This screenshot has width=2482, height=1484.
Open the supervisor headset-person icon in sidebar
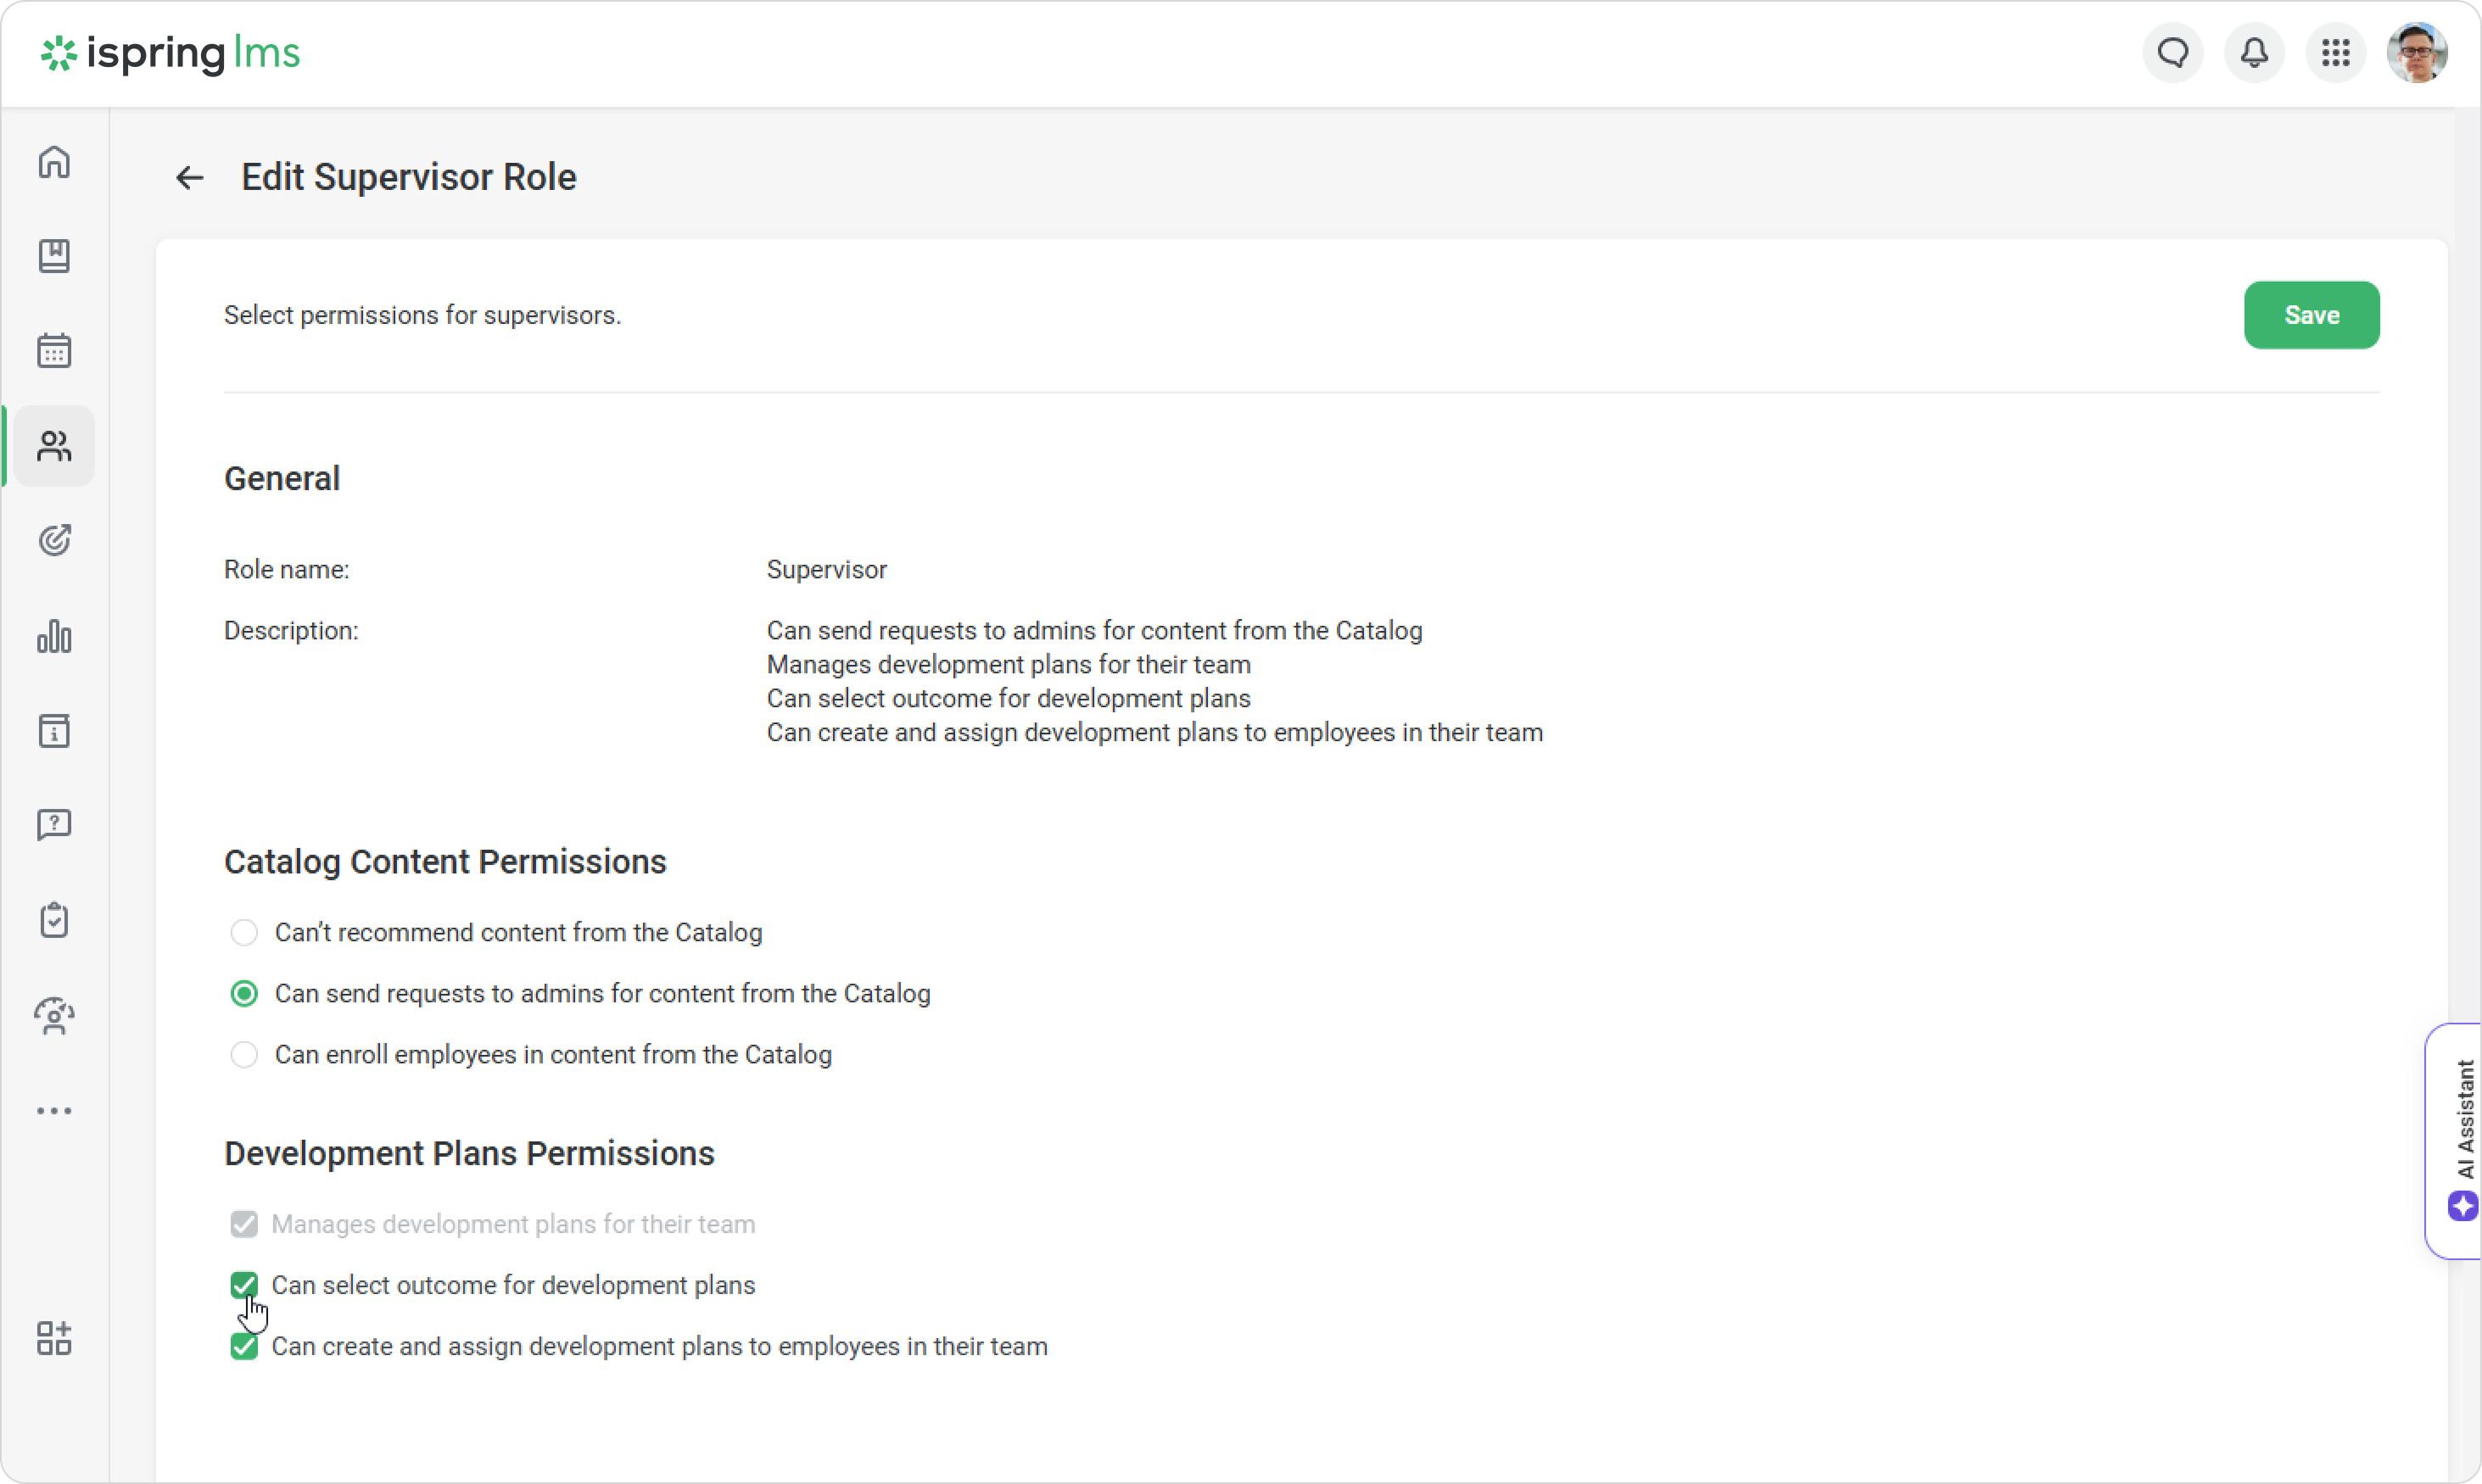point(54,1016)
